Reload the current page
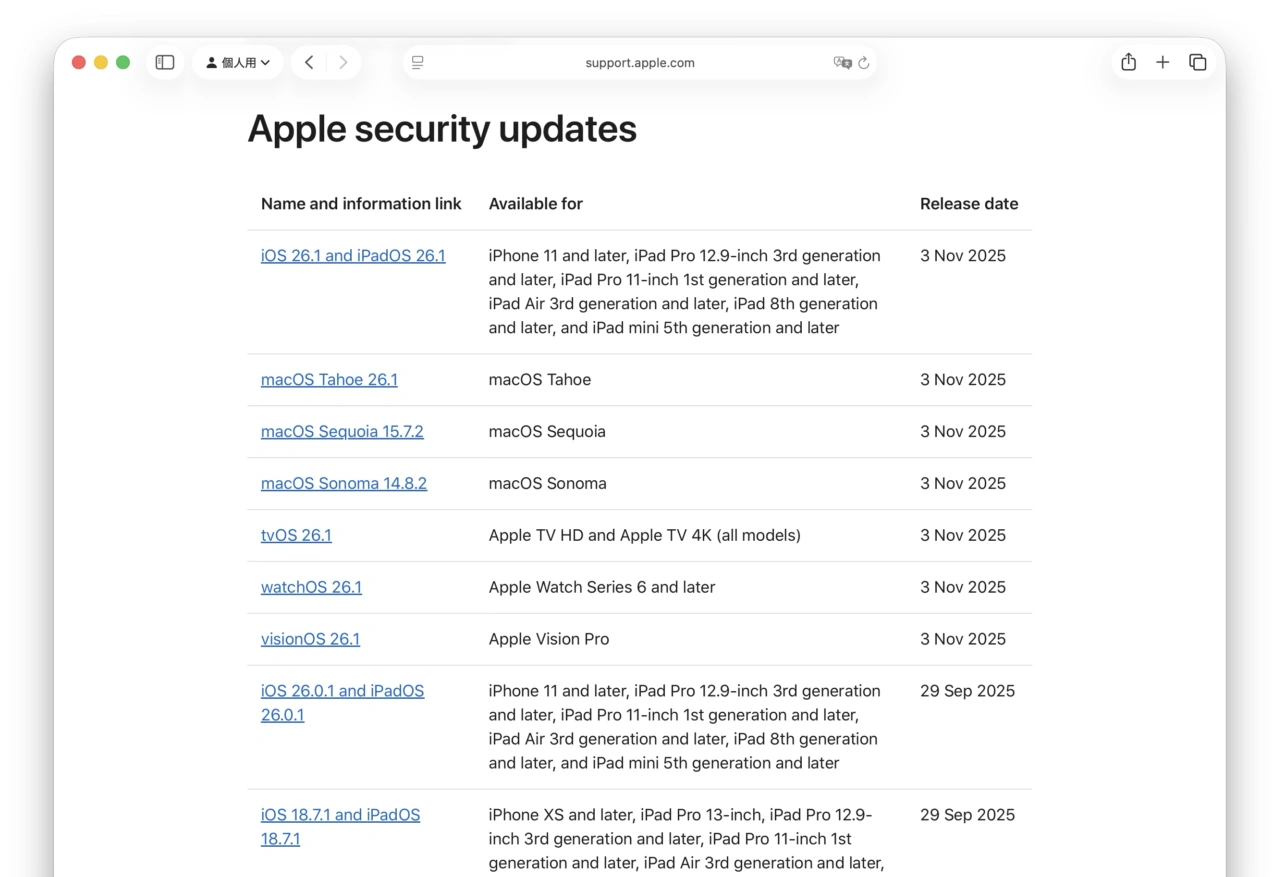Screen dimensions: 1280x877 [864, 62]
